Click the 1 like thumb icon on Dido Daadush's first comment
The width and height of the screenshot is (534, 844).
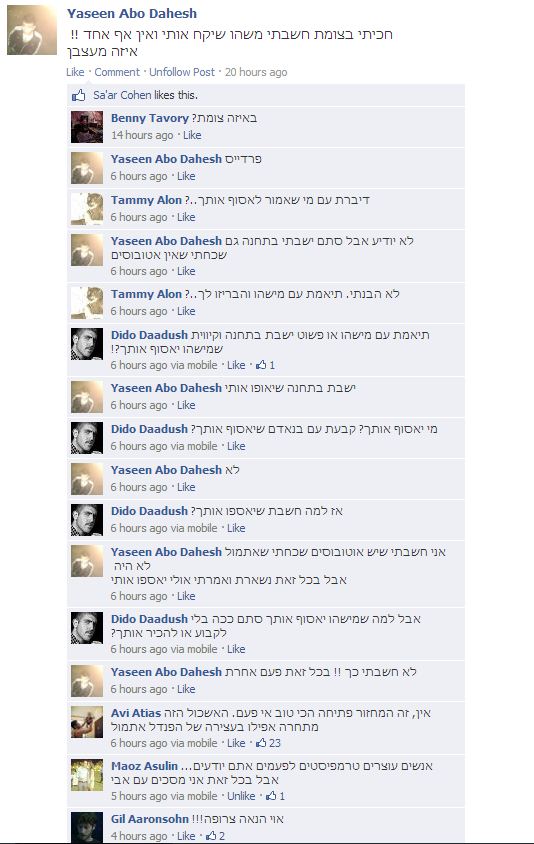261,365
